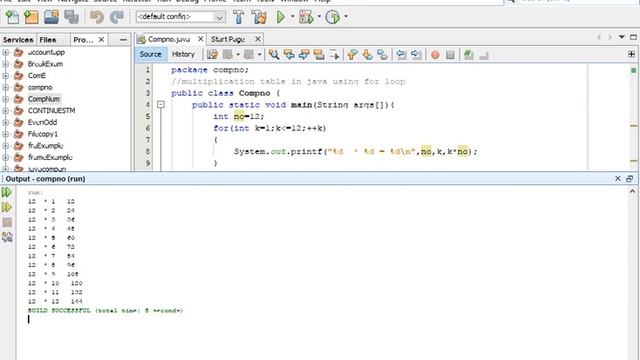Click the BUILD SUCCESSFUL output line
Image resolution: width=640 pixels, height=360 pixels.
click(105, 311)
